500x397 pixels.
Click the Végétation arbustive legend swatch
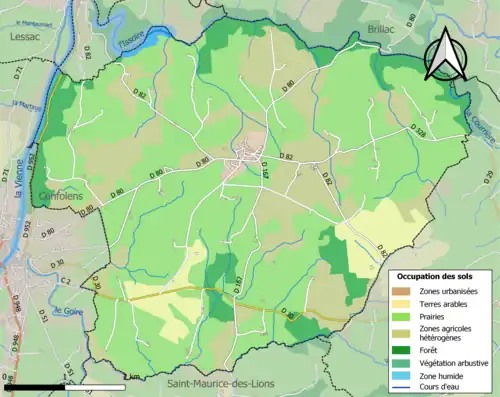click(x=401, y=363)
